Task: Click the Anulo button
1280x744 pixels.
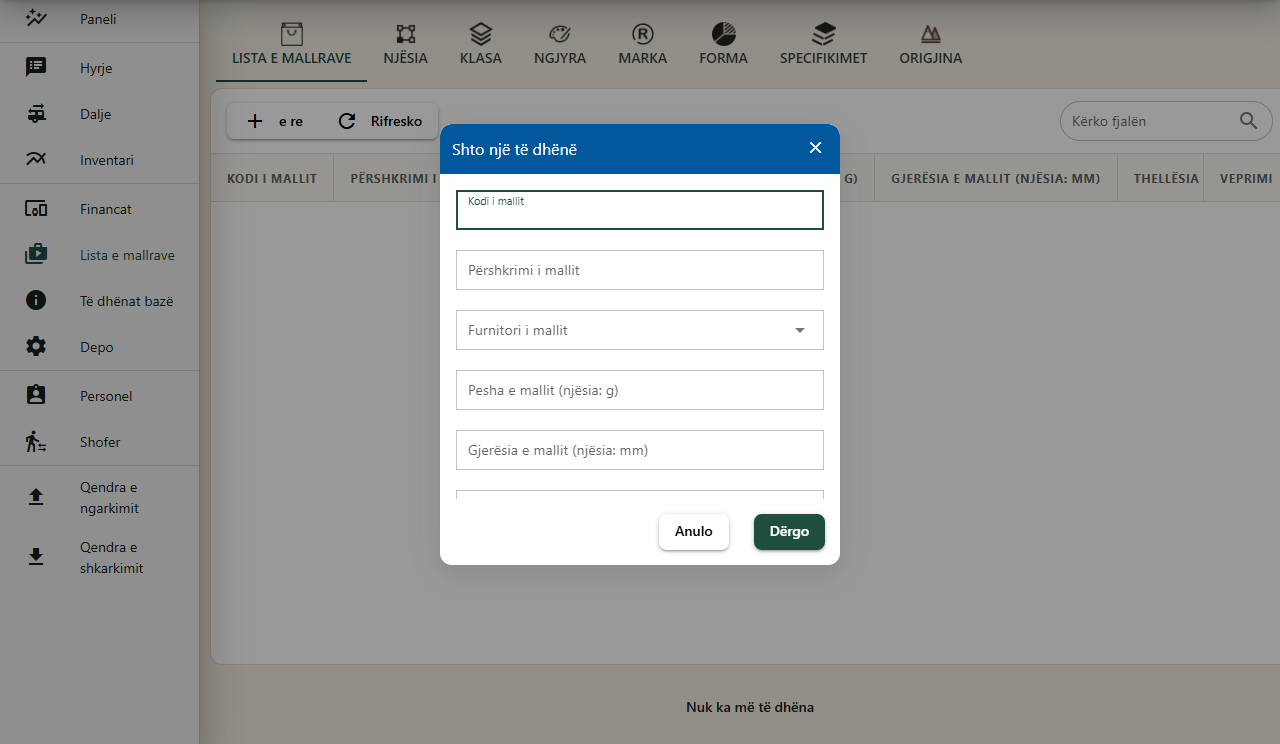Action: tap(694, 532)
